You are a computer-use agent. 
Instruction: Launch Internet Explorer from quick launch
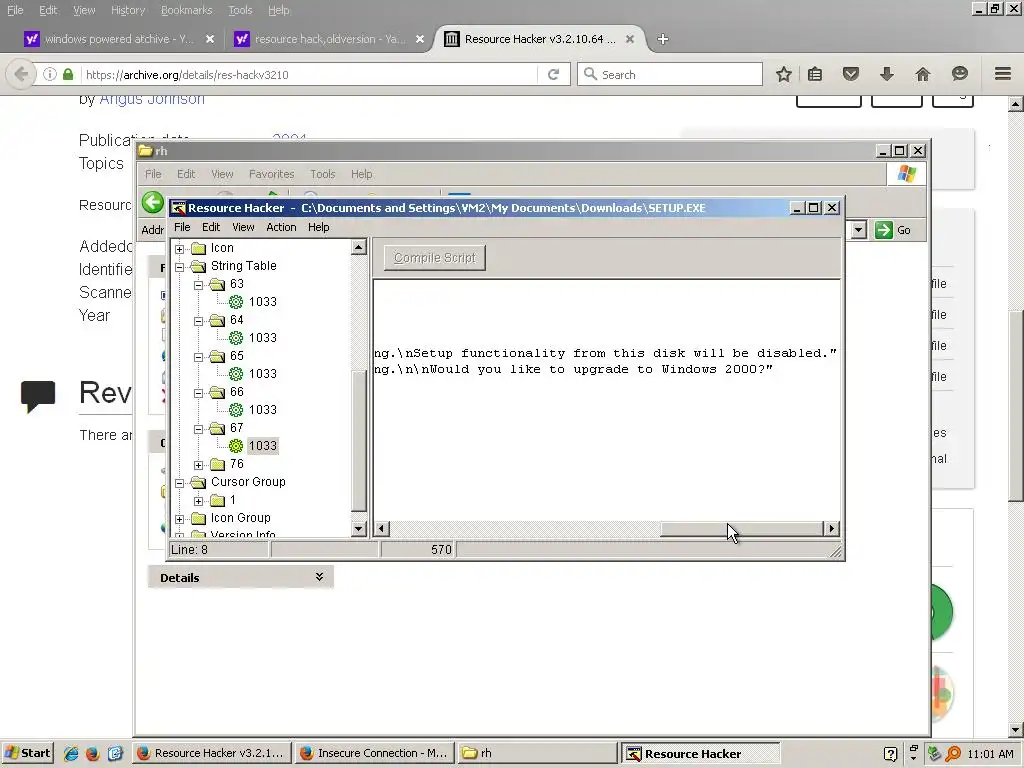click(x=71, y=753)
